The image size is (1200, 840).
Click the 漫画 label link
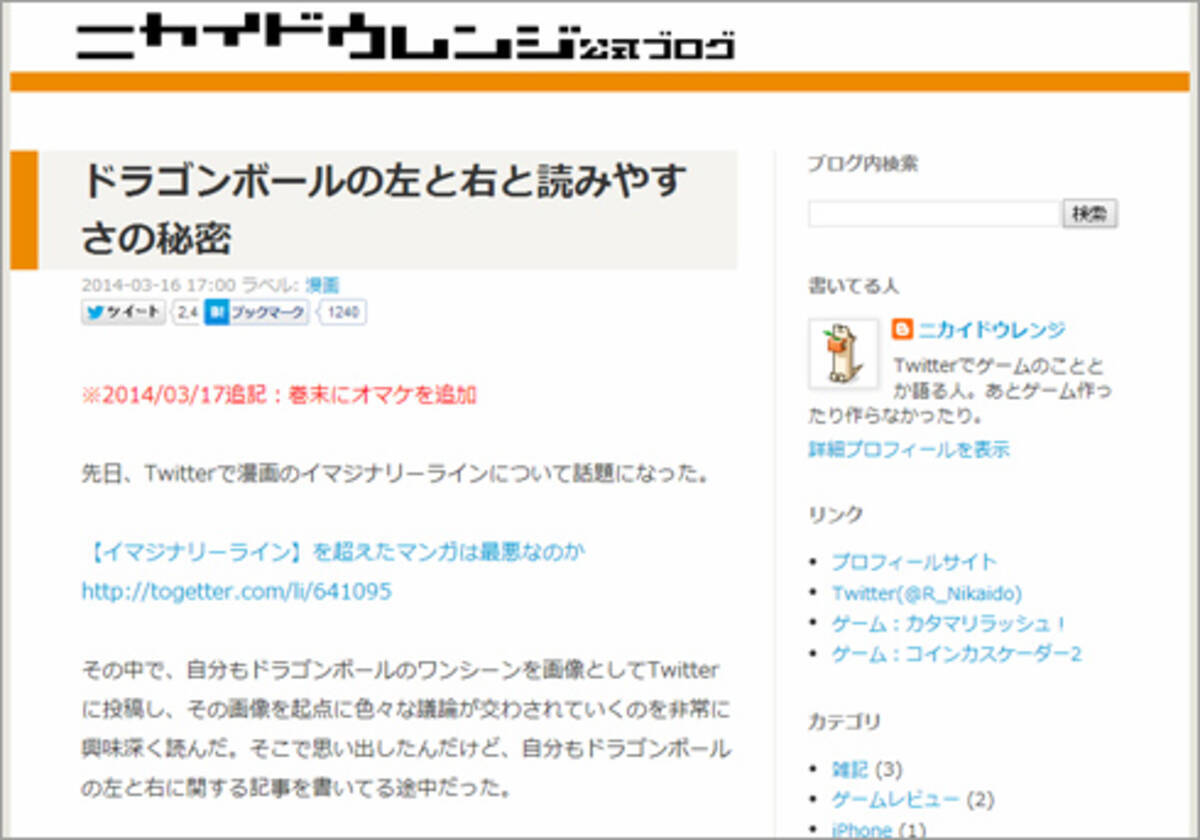coord(323,285)
